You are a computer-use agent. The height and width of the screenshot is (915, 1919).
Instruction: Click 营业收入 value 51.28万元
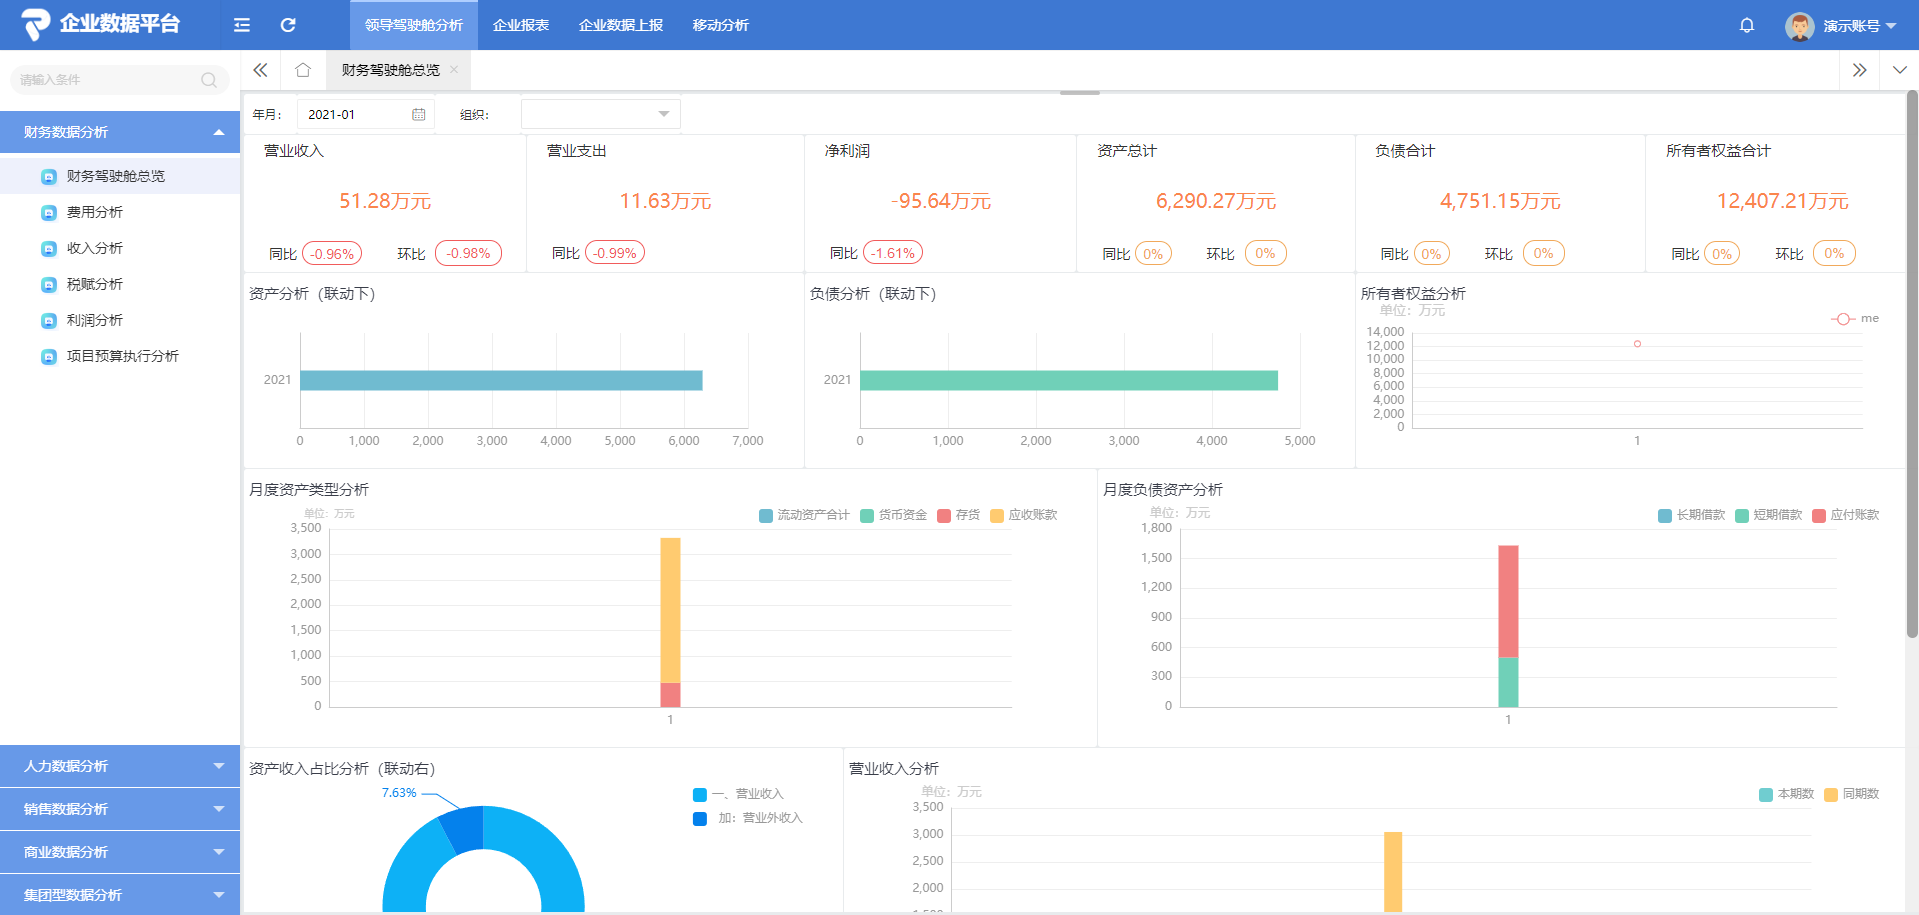pyautogui.click(x=385, y=201)
